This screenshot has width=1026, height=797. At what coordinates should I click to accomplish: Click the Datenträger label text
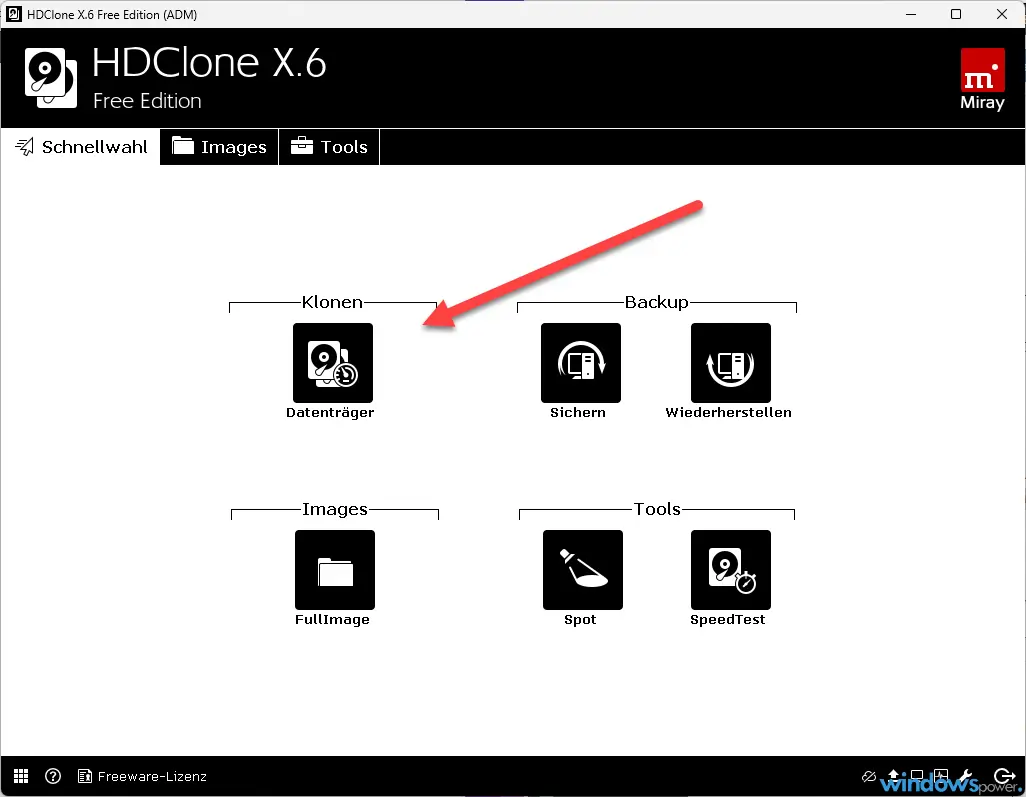330,412
